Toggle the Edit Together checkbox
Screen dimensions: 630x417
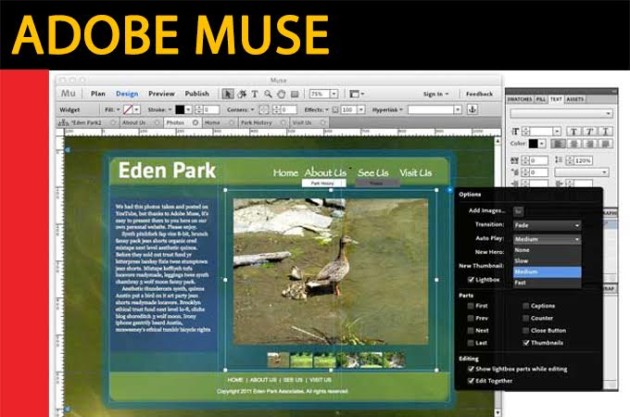(471, 381)
